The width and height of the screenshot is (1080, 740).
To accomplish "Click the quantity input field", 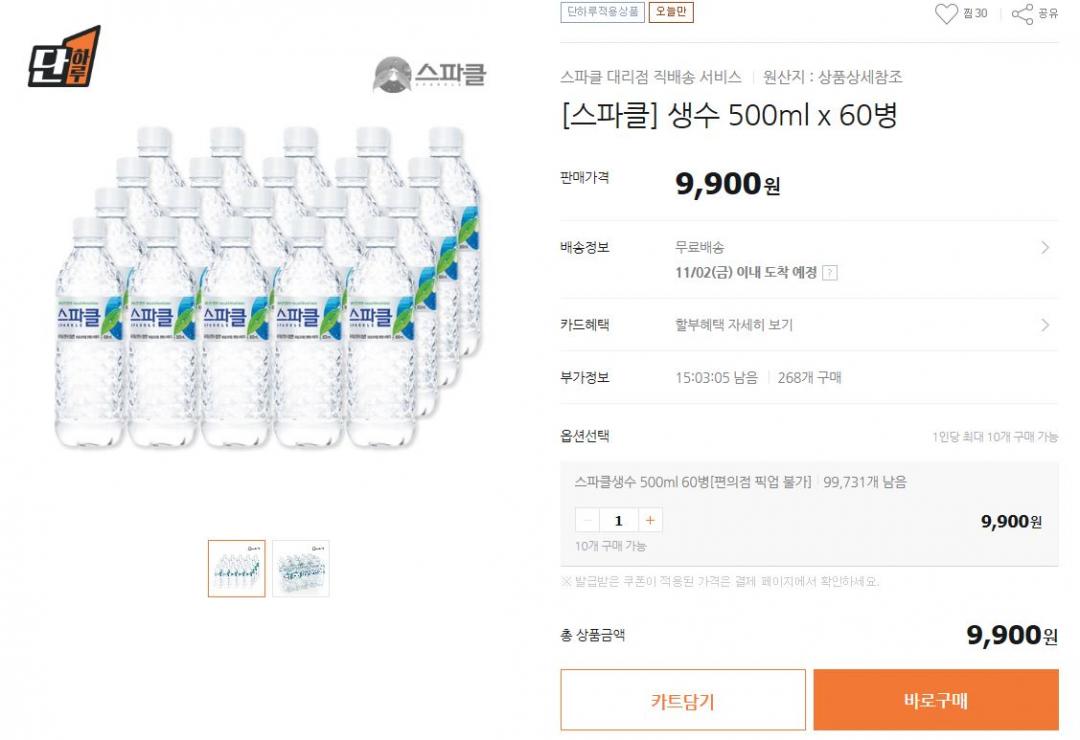I will [619, 520].
